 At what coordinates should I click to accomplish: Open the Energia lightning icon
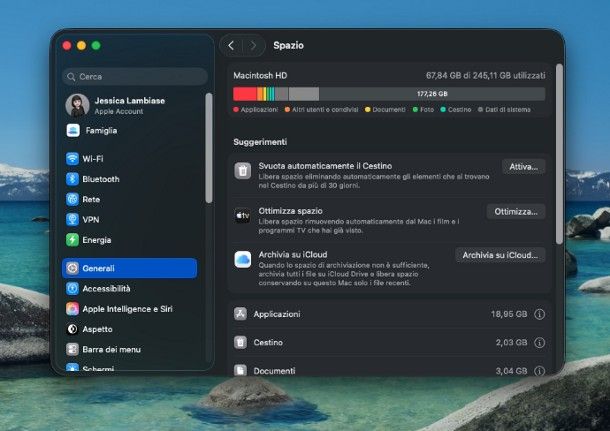72,240
